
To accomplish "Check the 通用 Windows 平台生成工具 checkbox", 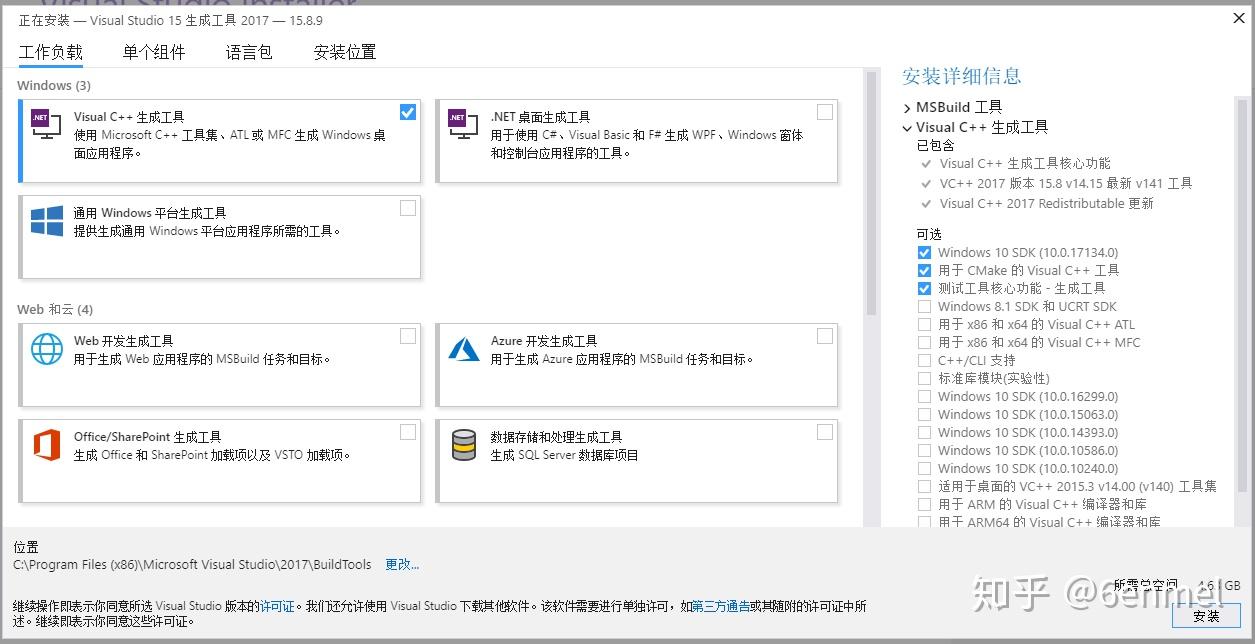I will coord(408,208).
